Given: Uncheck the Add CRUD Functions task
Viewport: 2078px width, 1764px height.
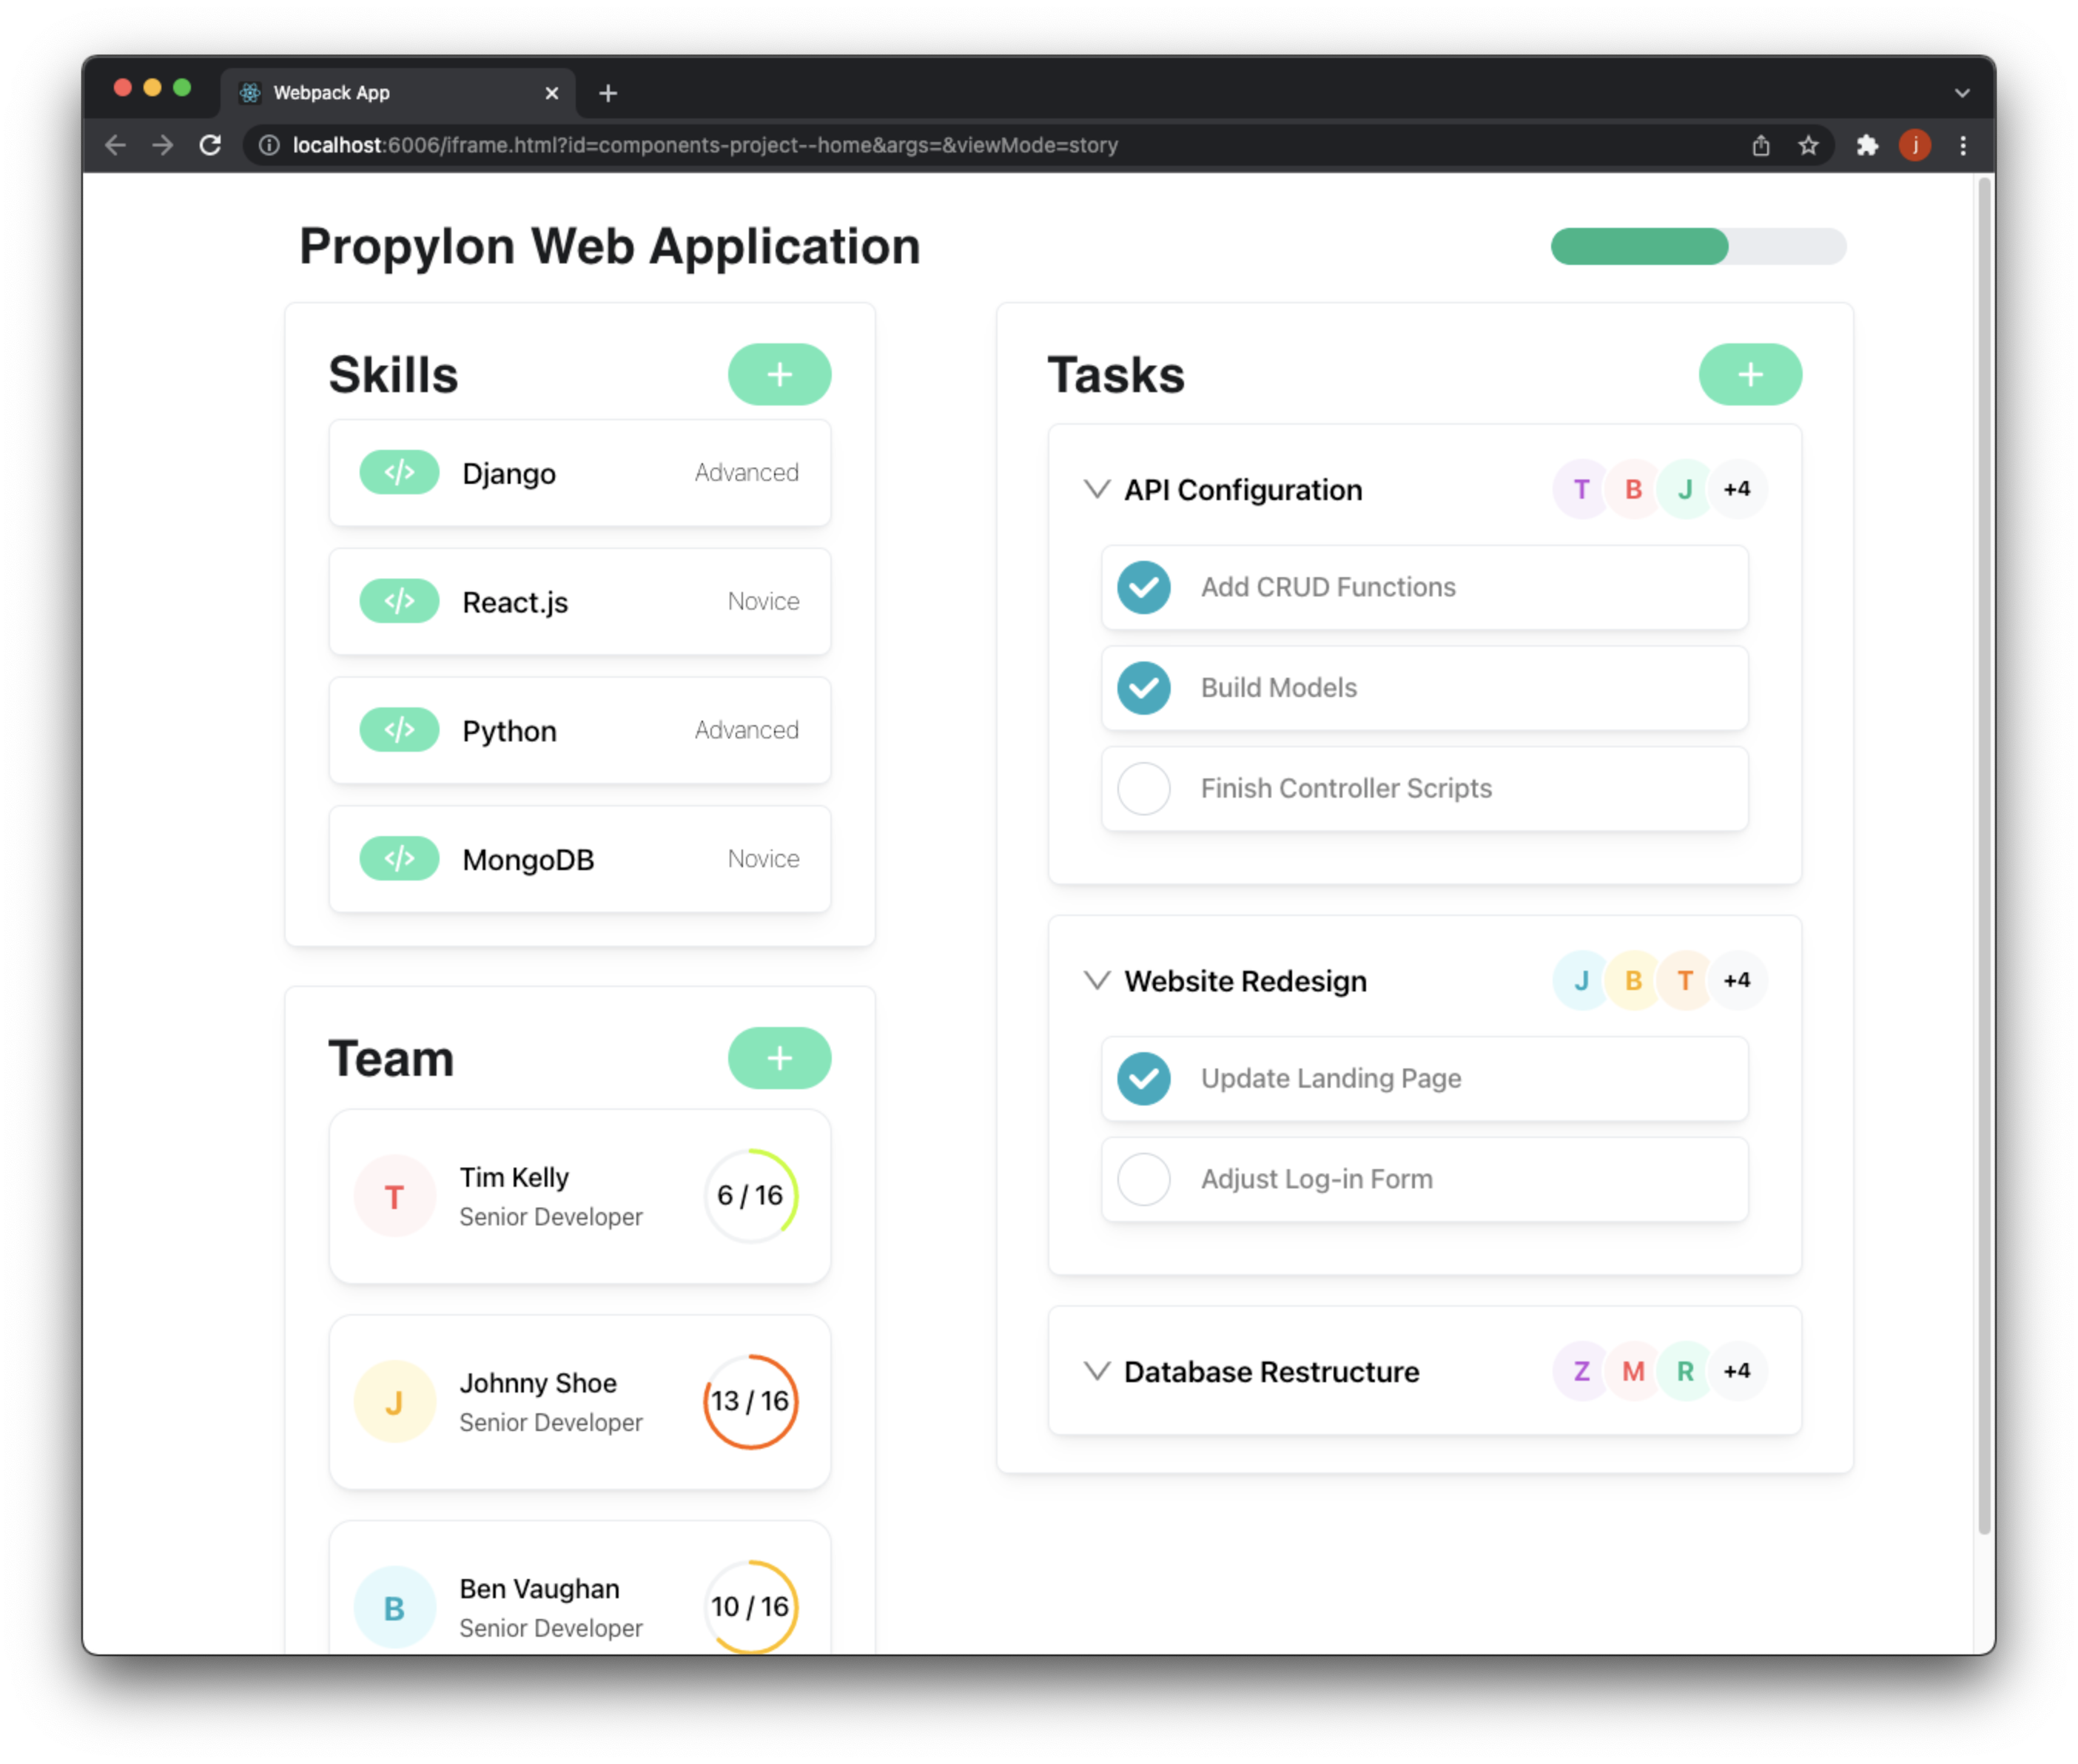Looking at the screenshot, I should pyautogui.click(x=1144, y=588).
